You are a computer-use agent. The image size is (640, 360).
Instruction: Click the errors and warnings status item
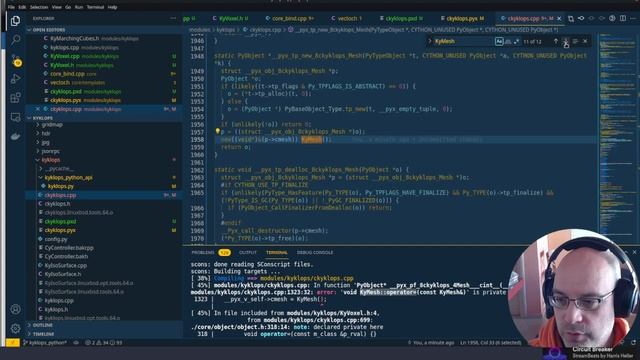tap(103, 343)
